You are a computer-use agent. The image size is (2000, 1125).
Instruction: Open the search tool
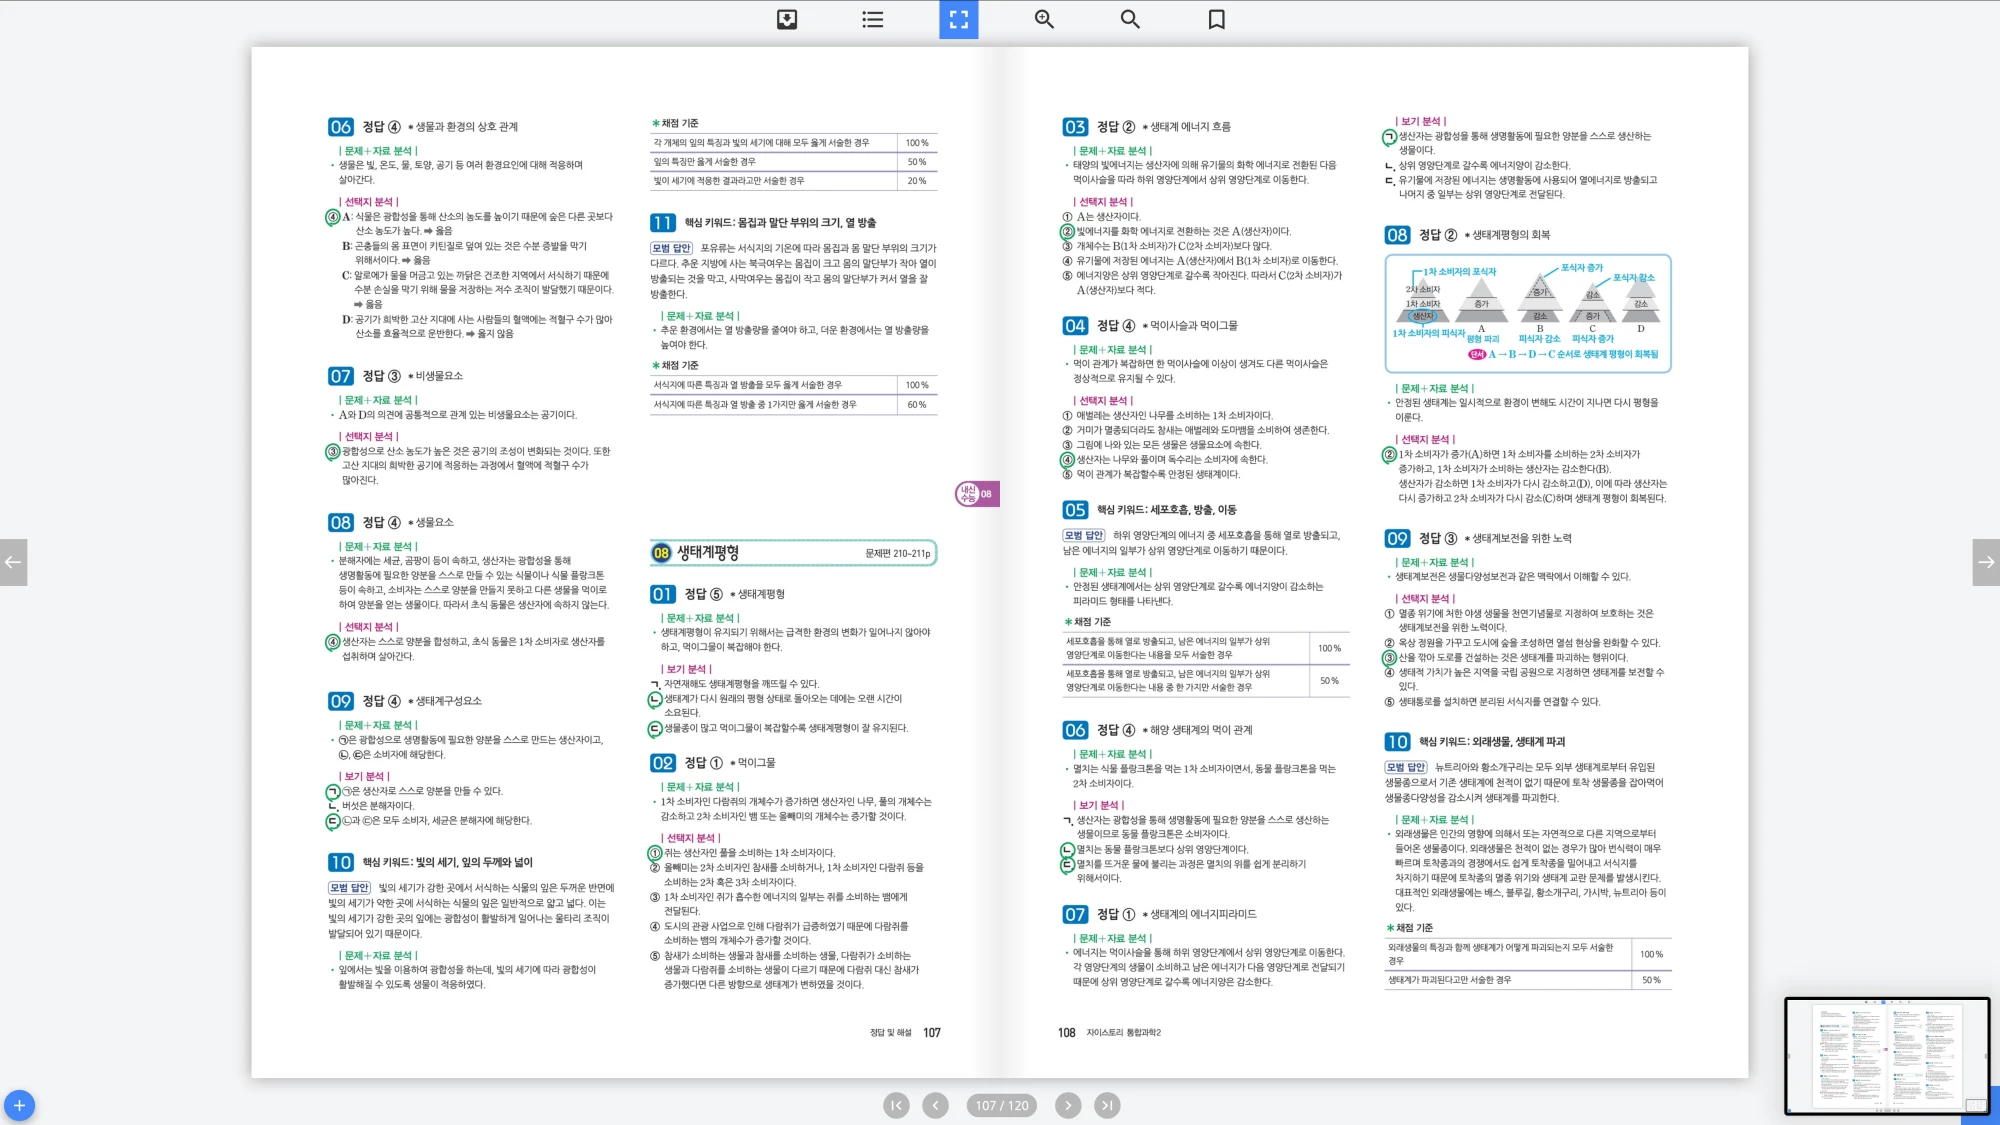[x=1130, y=19]
